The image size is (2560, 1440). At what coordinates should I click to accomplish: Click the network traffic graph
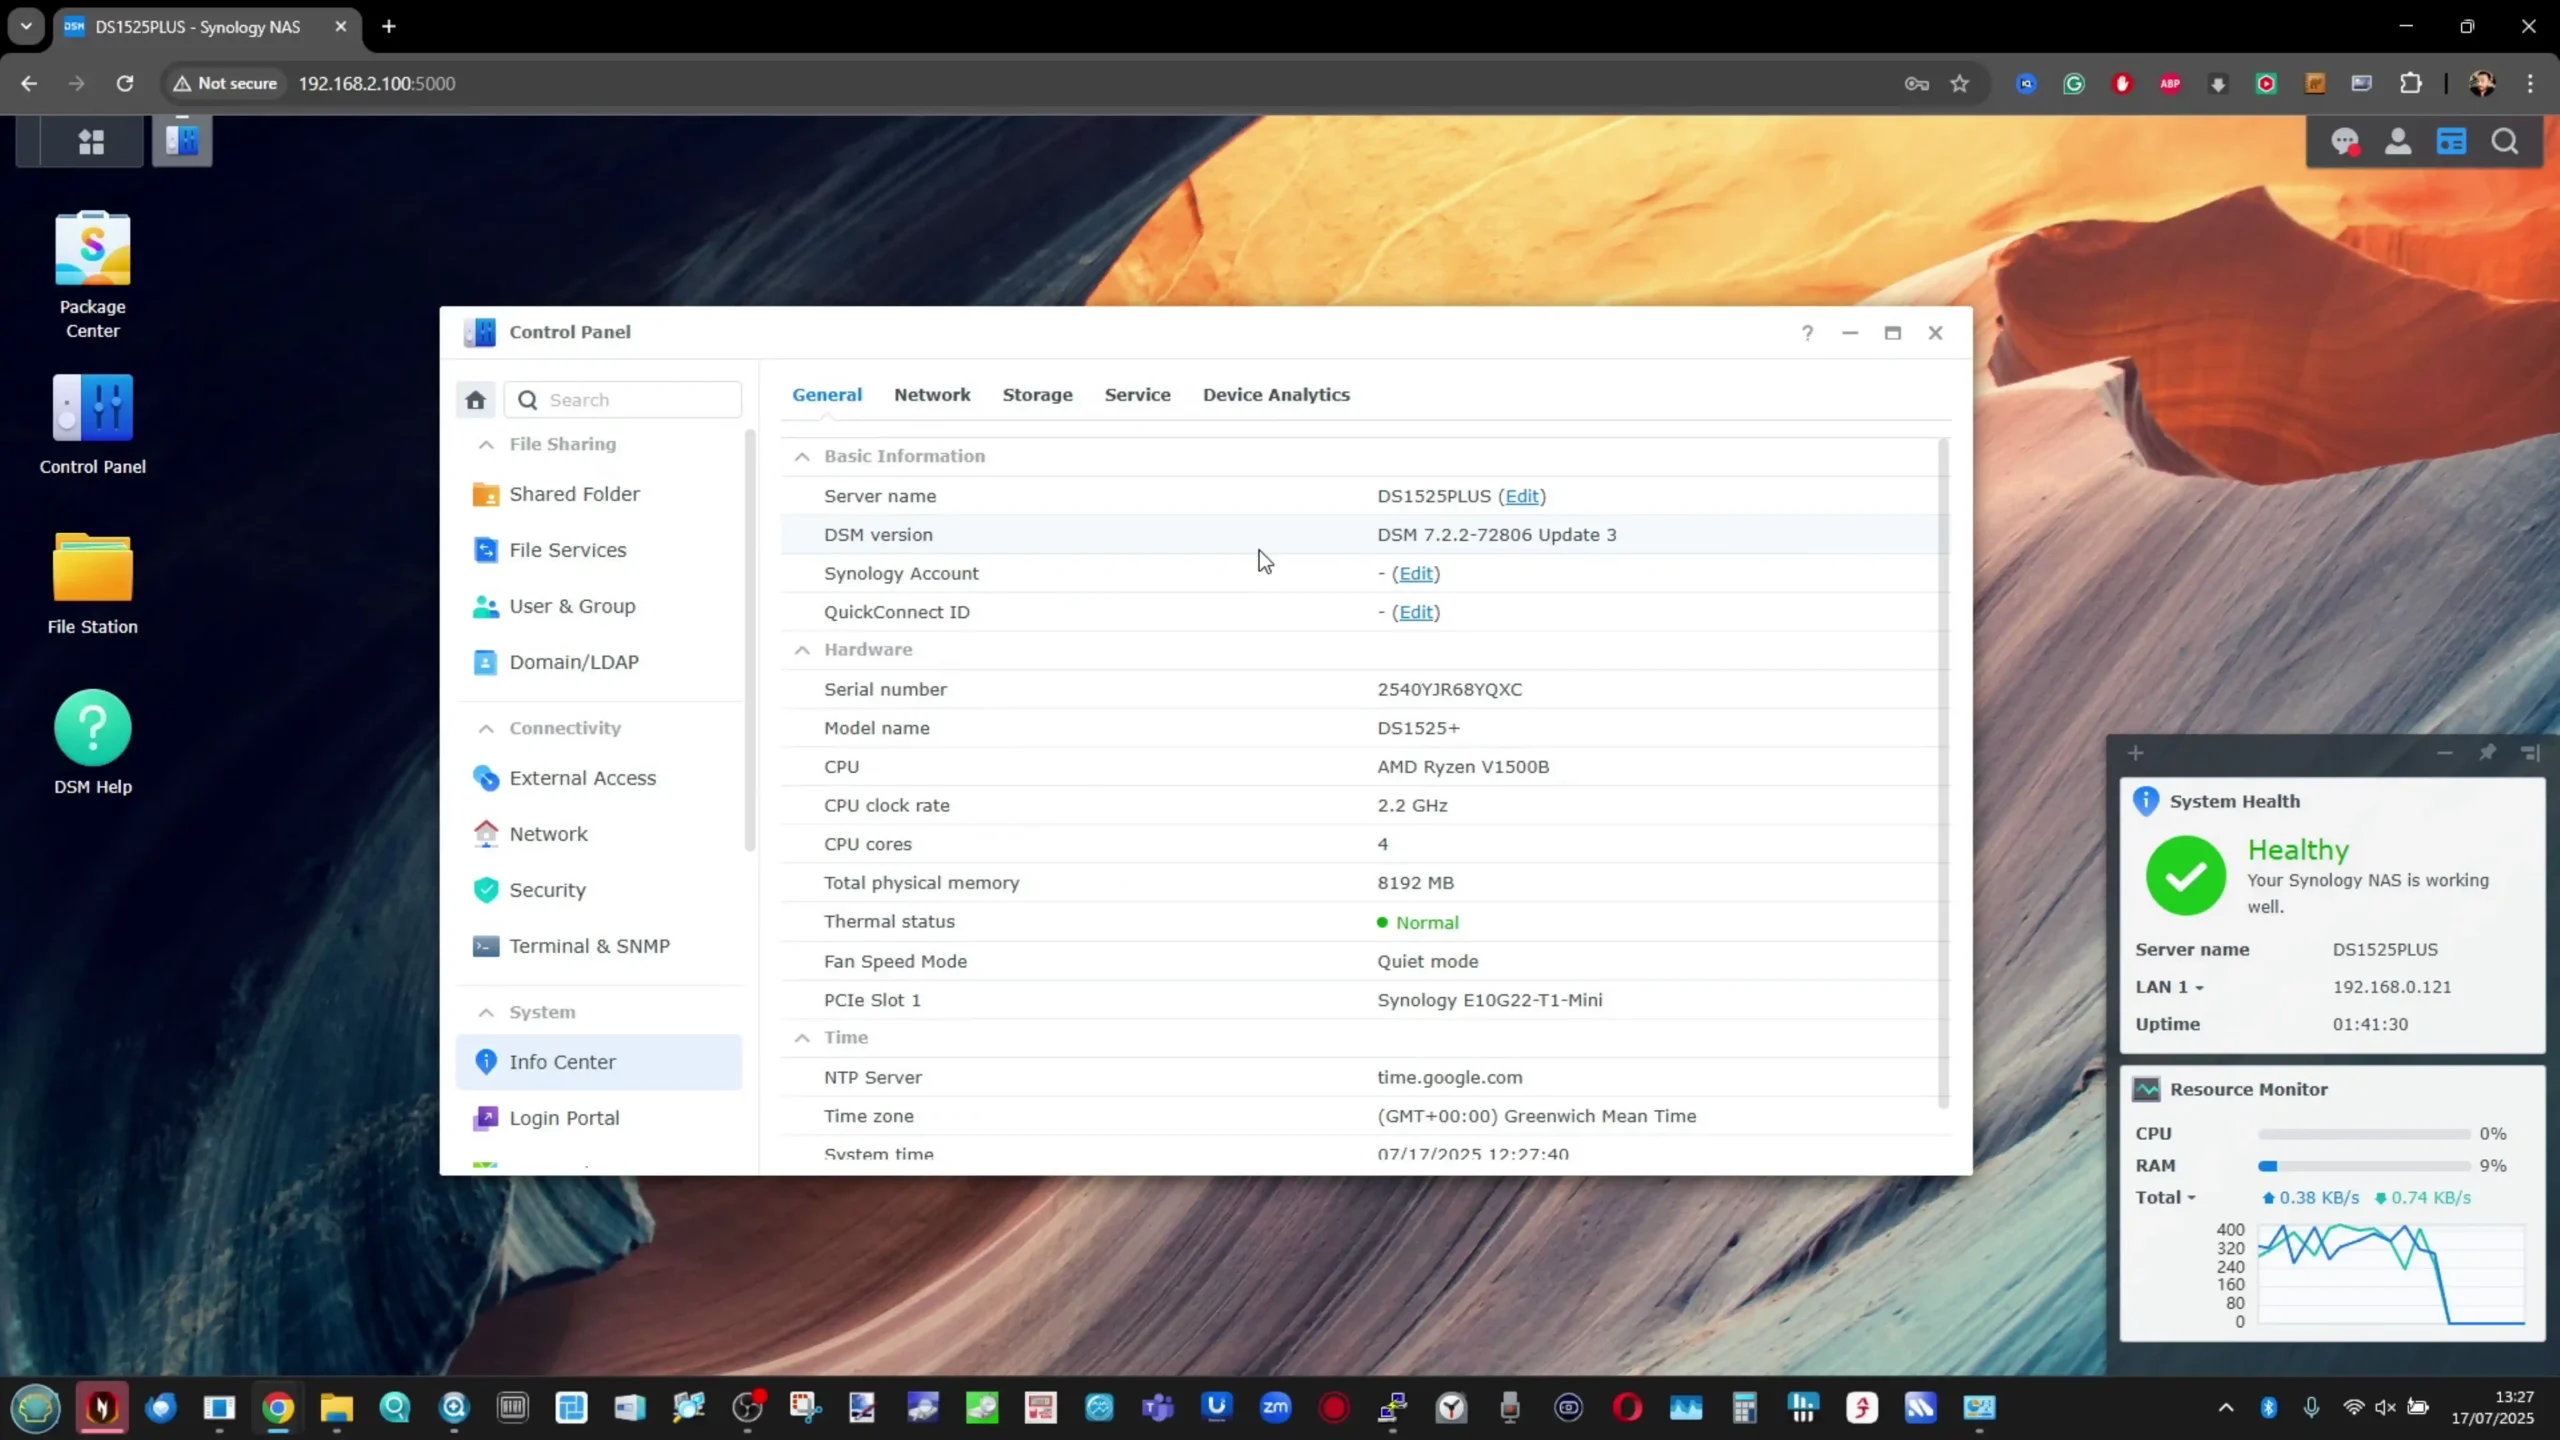[x=2391, y=1274]
